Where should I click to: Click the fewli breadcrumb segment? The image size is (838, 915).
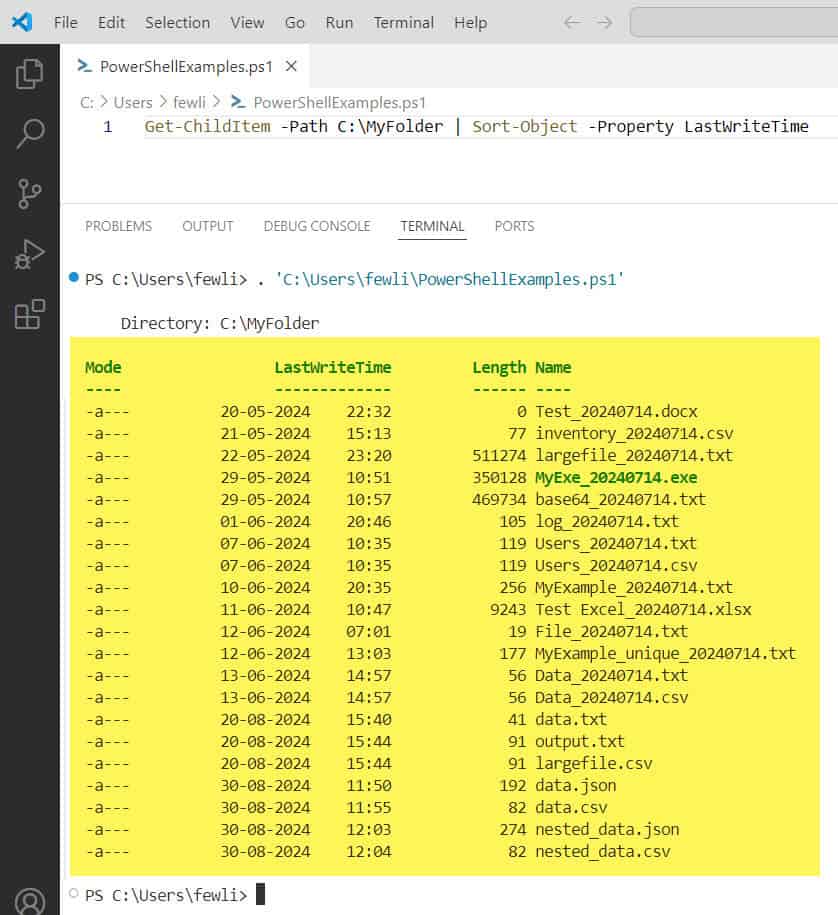pyautogui.click(x=190, y=103)
